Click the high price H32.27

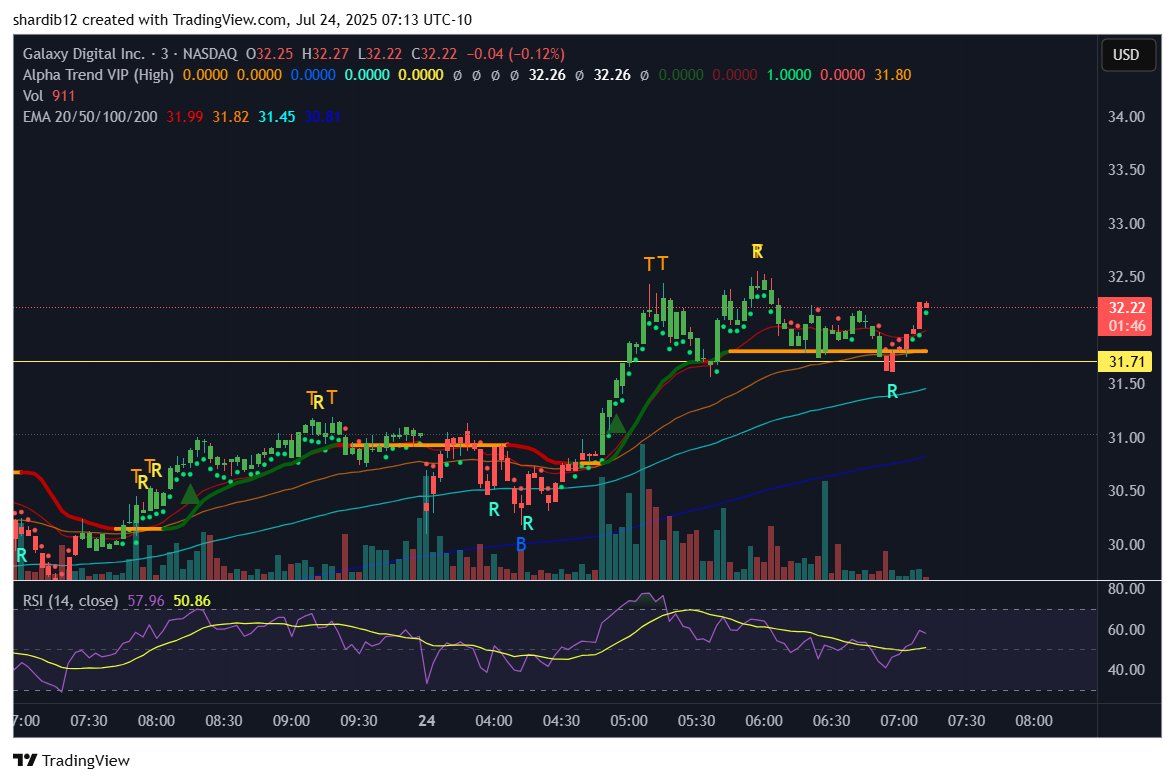(325, 54)
